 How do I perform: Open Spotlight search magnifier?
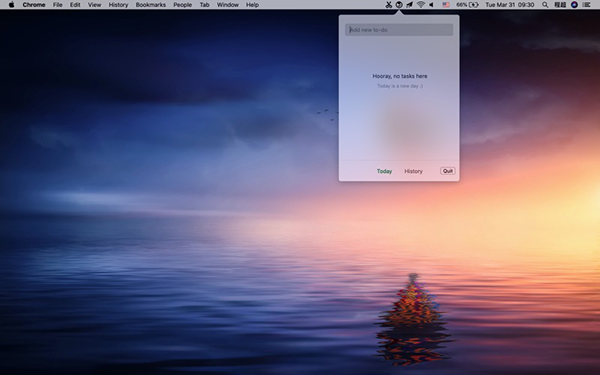(x=545, y=5)
